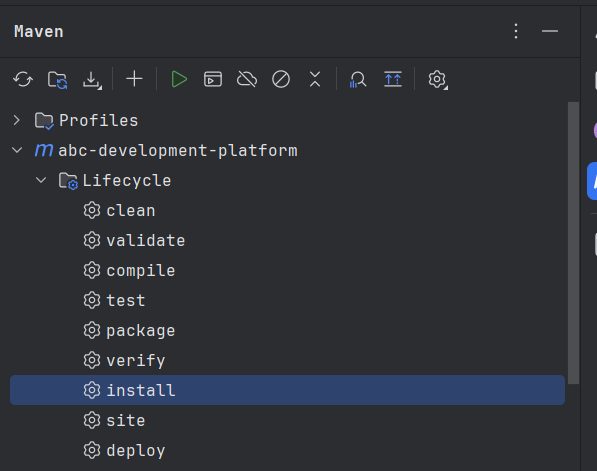Select the Profiles folder row
Image resolution: width=597 pixels, height=471 pixels.
coord(287,120)
